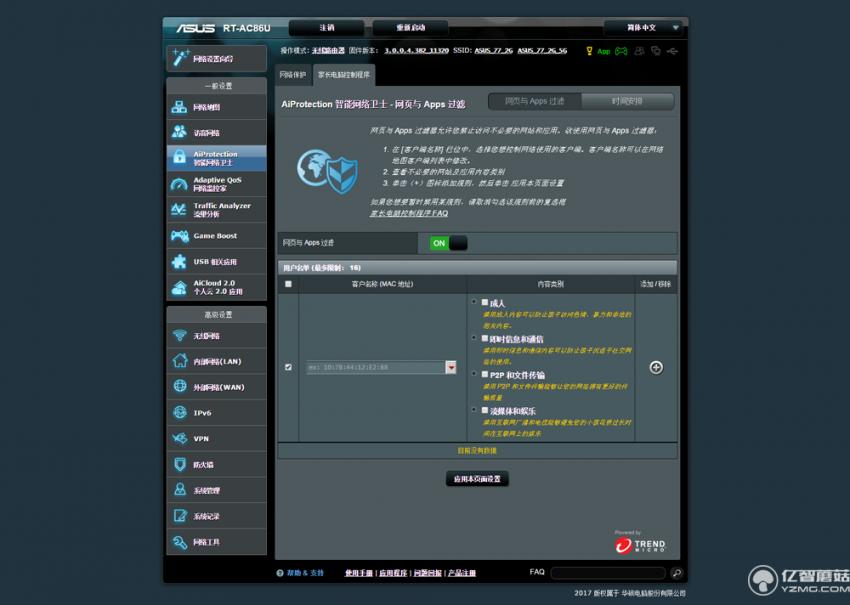
Task: Click the 重新启动 reboot button
Action: click(410, 28)
